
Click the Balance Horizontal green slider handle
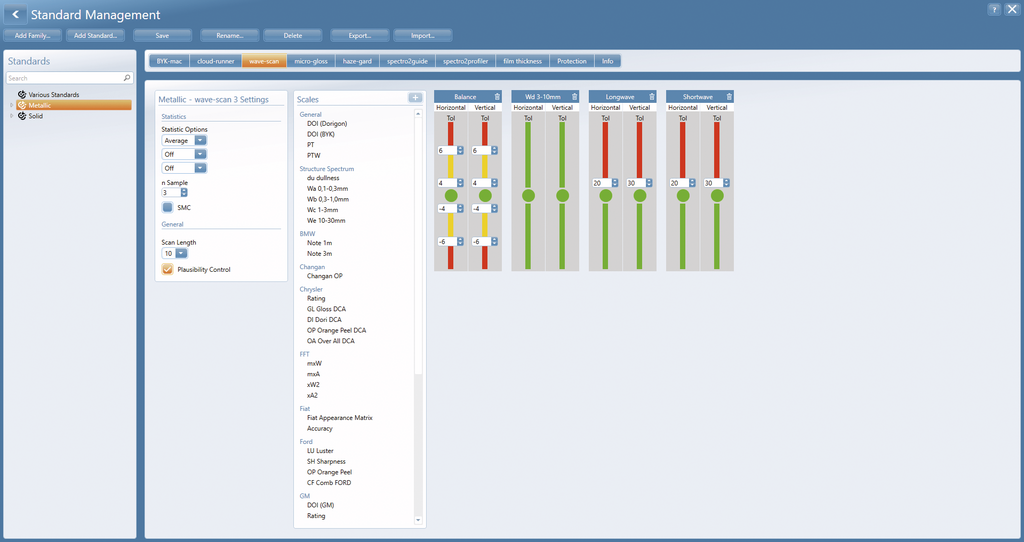451,195
